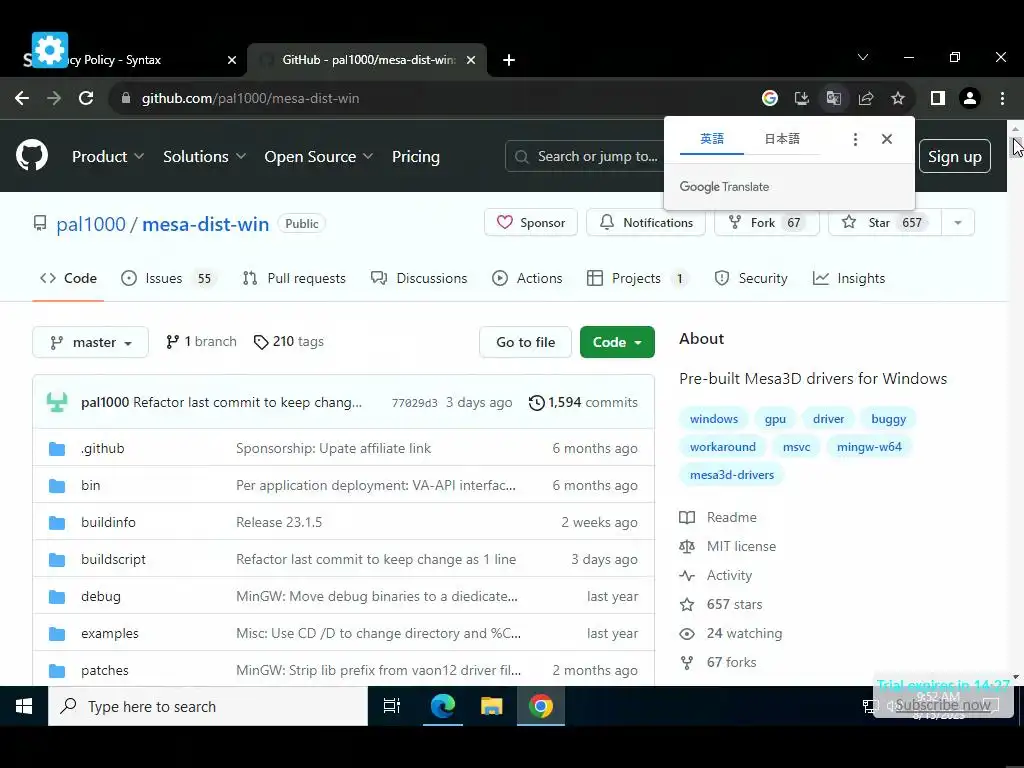This screenshot has width=1024, height=768.
Task: Click the Windows taskbar search box
Action: pos(208,706)
